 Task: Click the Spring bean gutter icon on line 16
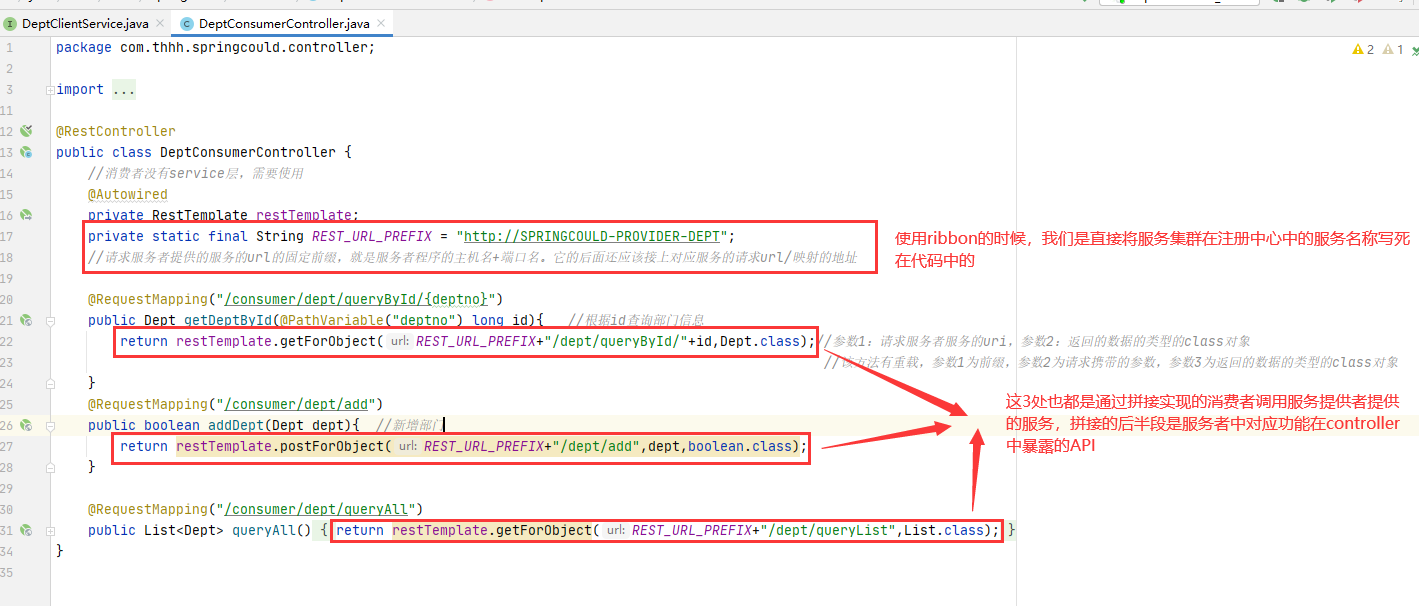pyautogui.click(x=25, y=214)
